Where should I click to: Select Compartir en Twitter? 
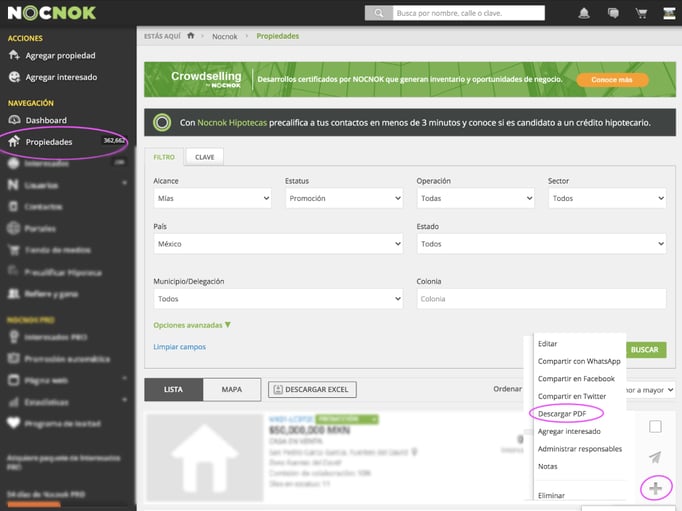click(572, 396)
